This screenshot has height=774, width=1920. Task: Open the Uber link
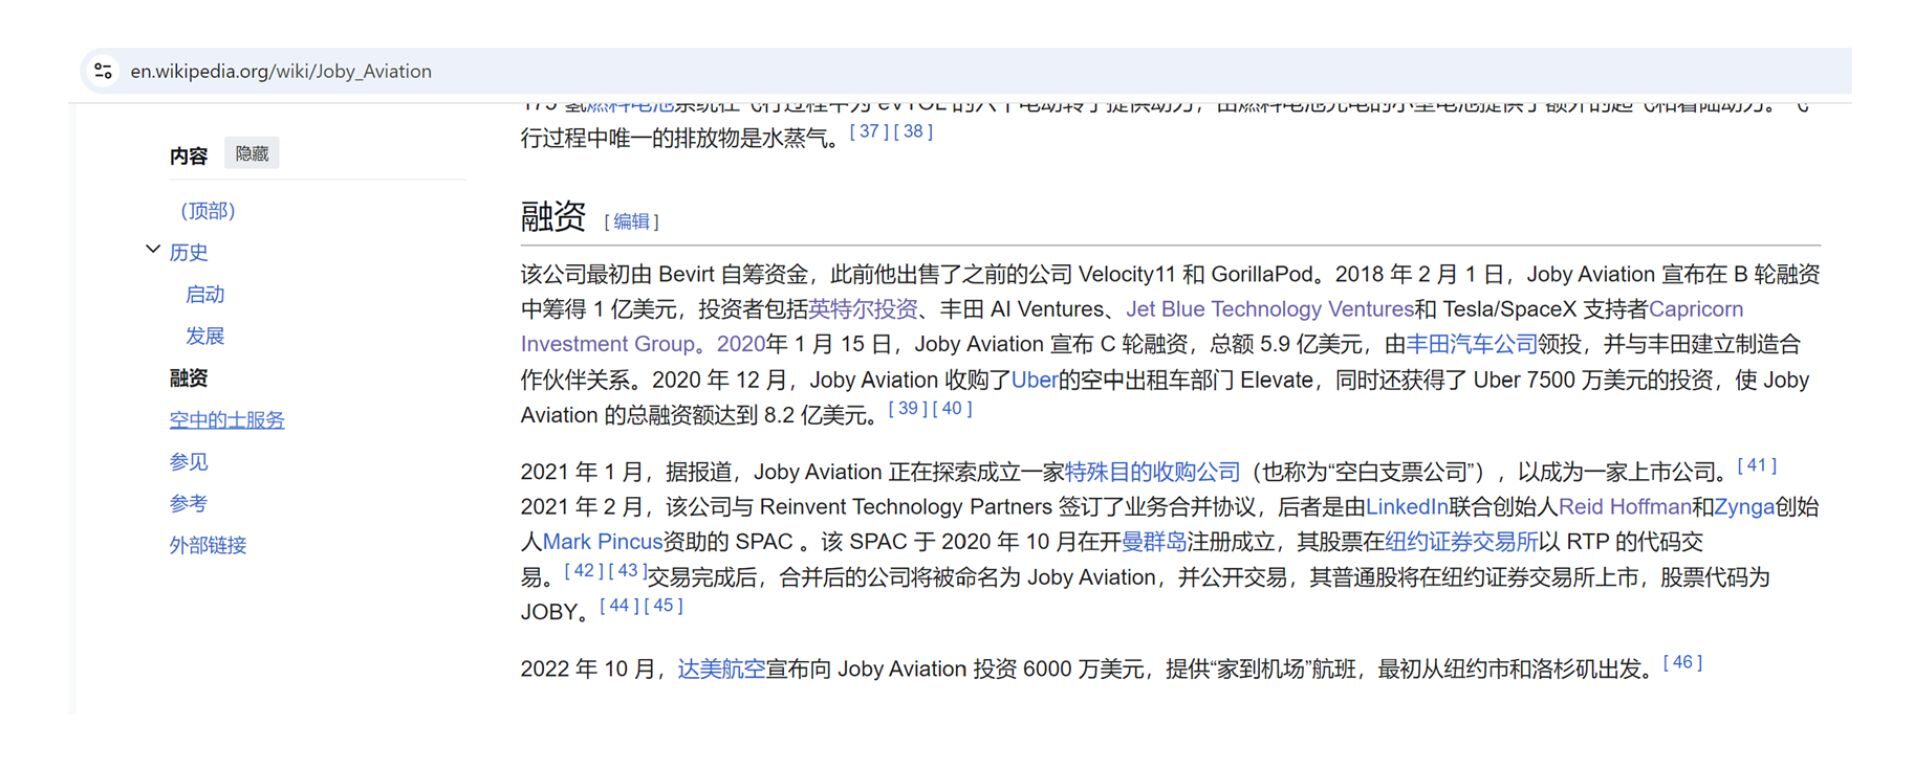(x=1035, y=380)
